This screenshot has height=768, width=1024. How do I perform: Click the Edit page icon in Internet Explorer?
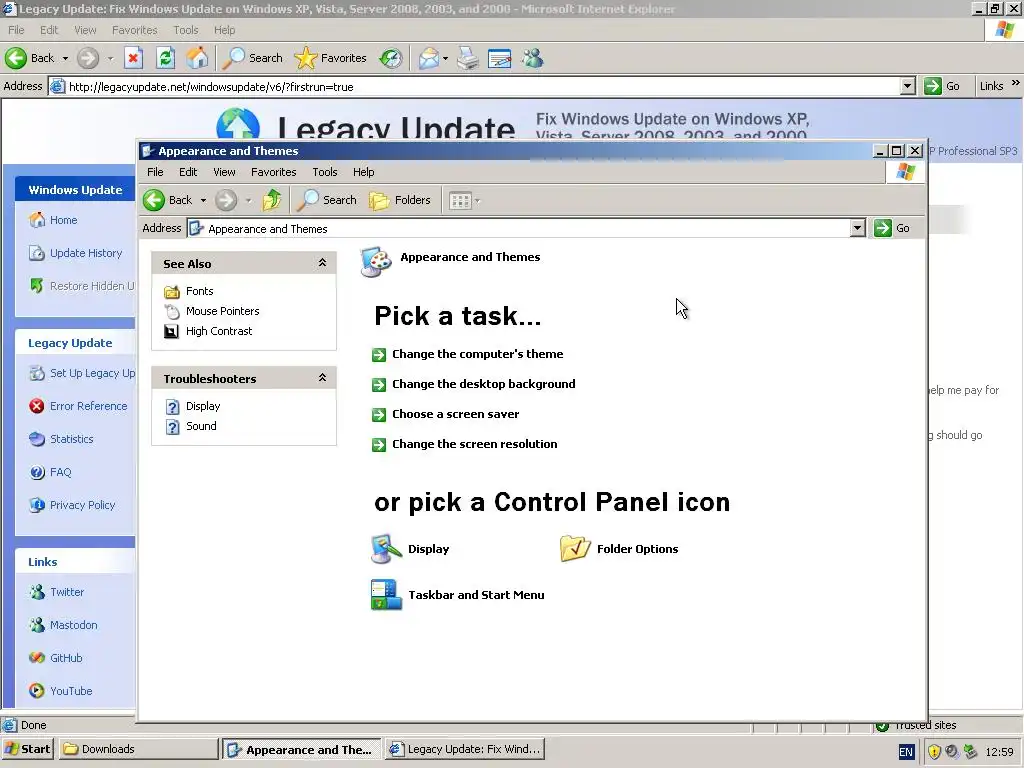pos(500,58)
